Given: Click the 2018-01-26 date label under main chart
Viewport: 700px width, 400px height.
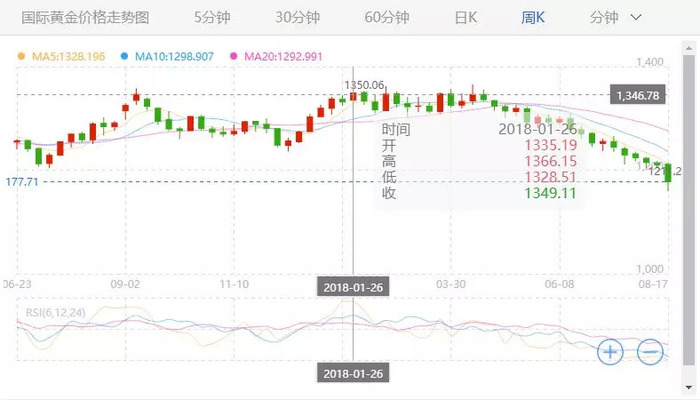Looking at the screenshot, I should (x=353, y=287).
